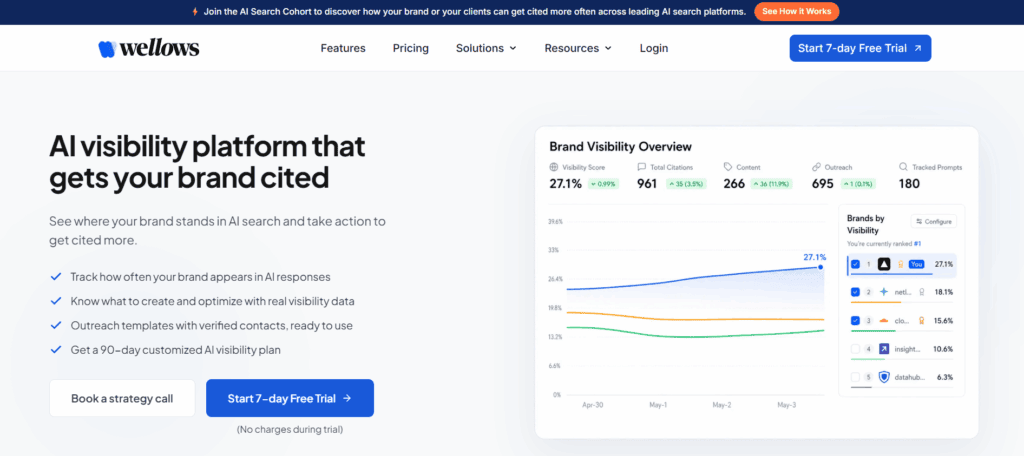Click the link icon beside Outreach
The width and height of the screenshot is (1024, 456).
pos(816,167)
